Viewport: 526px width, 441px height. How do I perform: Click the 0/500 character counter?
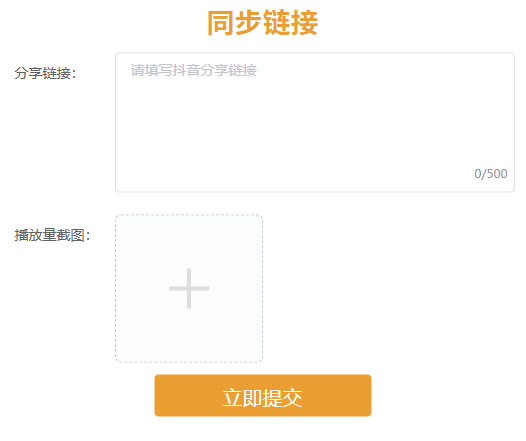(490, 173)
